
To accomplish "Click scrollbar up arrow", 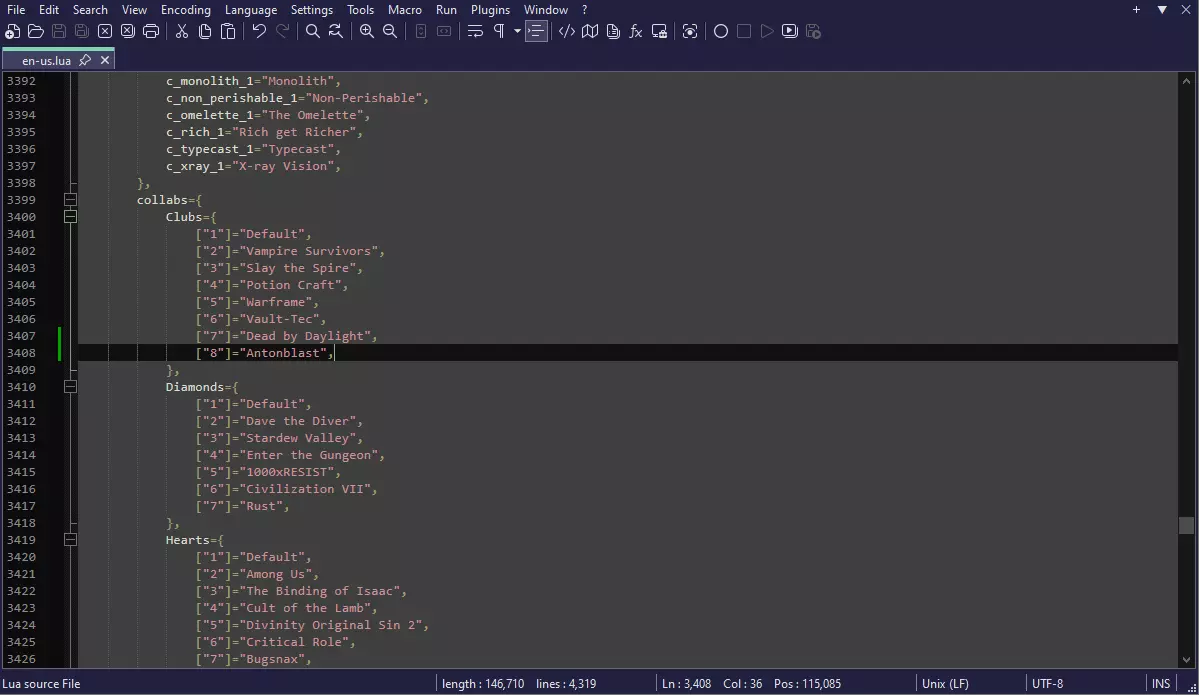I will point(1186,80).
